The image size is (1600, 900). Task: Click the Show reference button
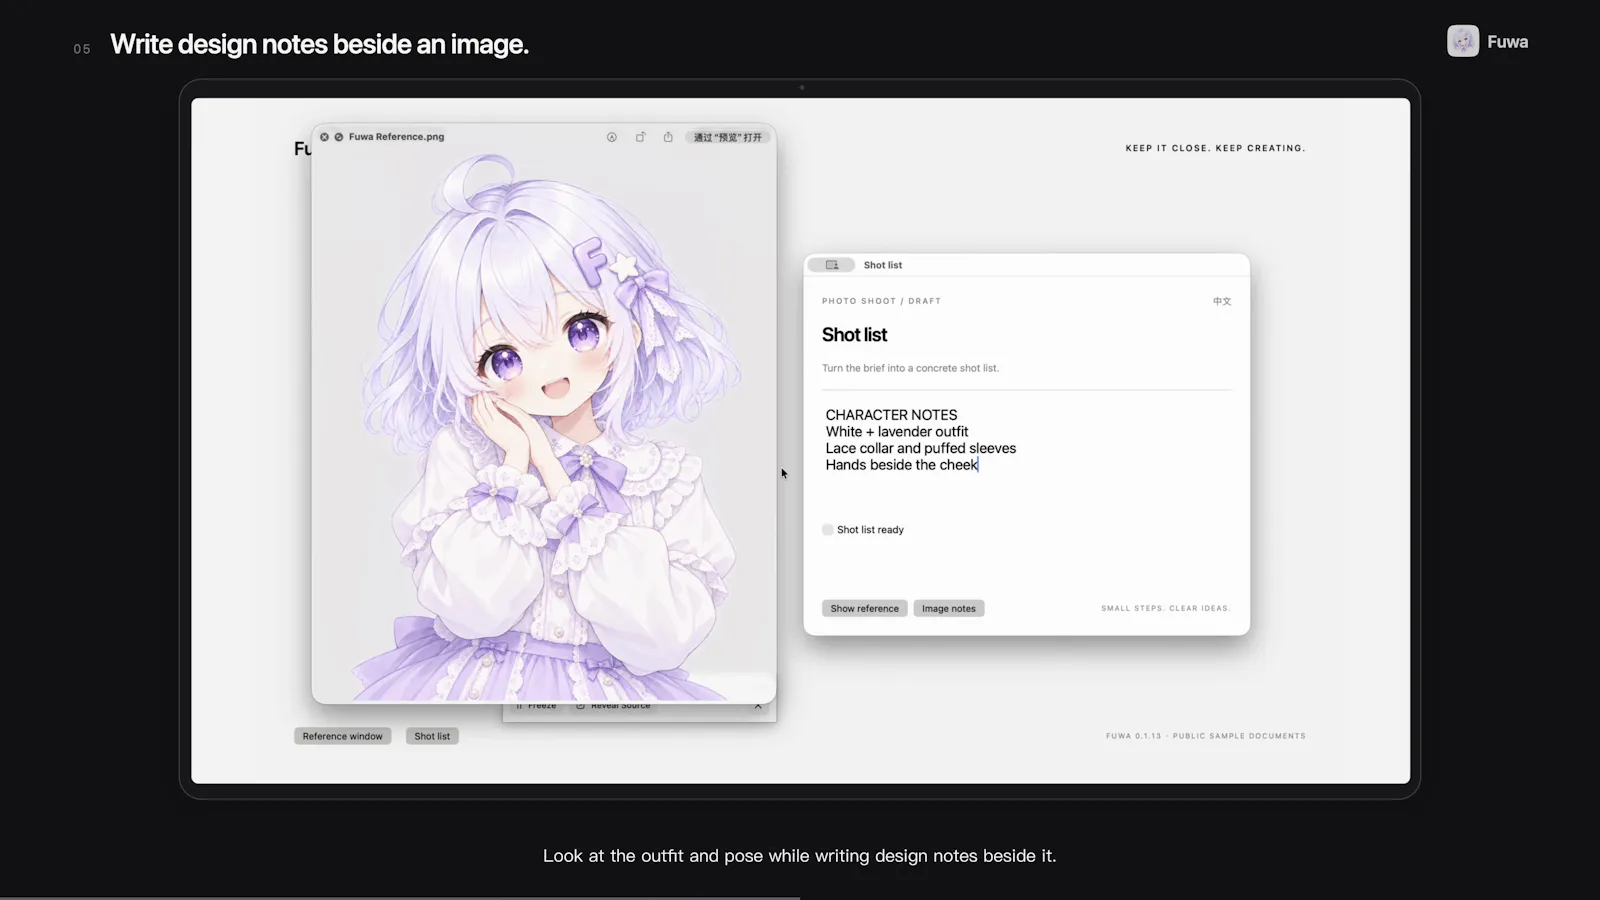(865, 608)
